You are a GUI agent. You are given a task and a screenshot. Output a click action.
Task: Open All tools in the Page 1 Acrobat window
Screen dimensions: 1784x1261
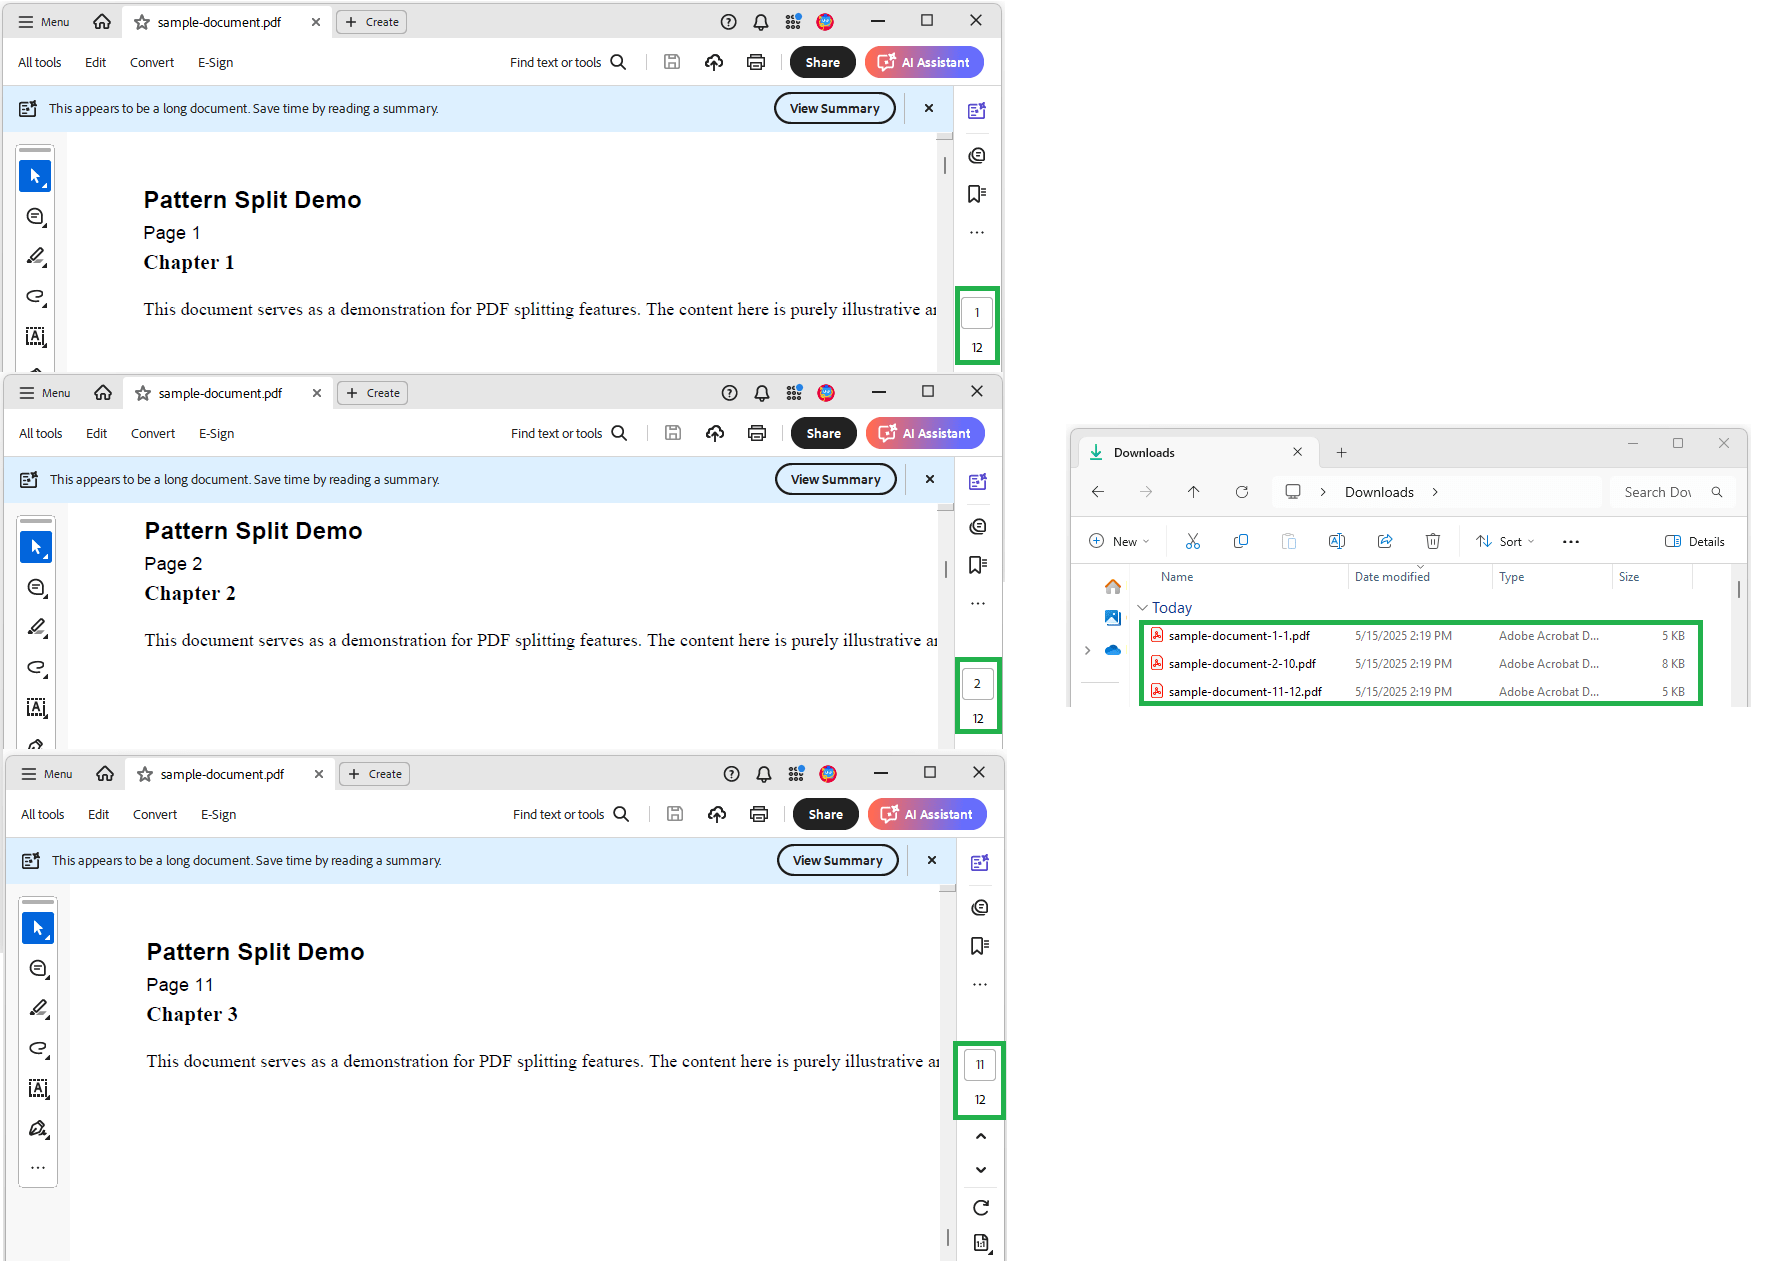(40, 62)
